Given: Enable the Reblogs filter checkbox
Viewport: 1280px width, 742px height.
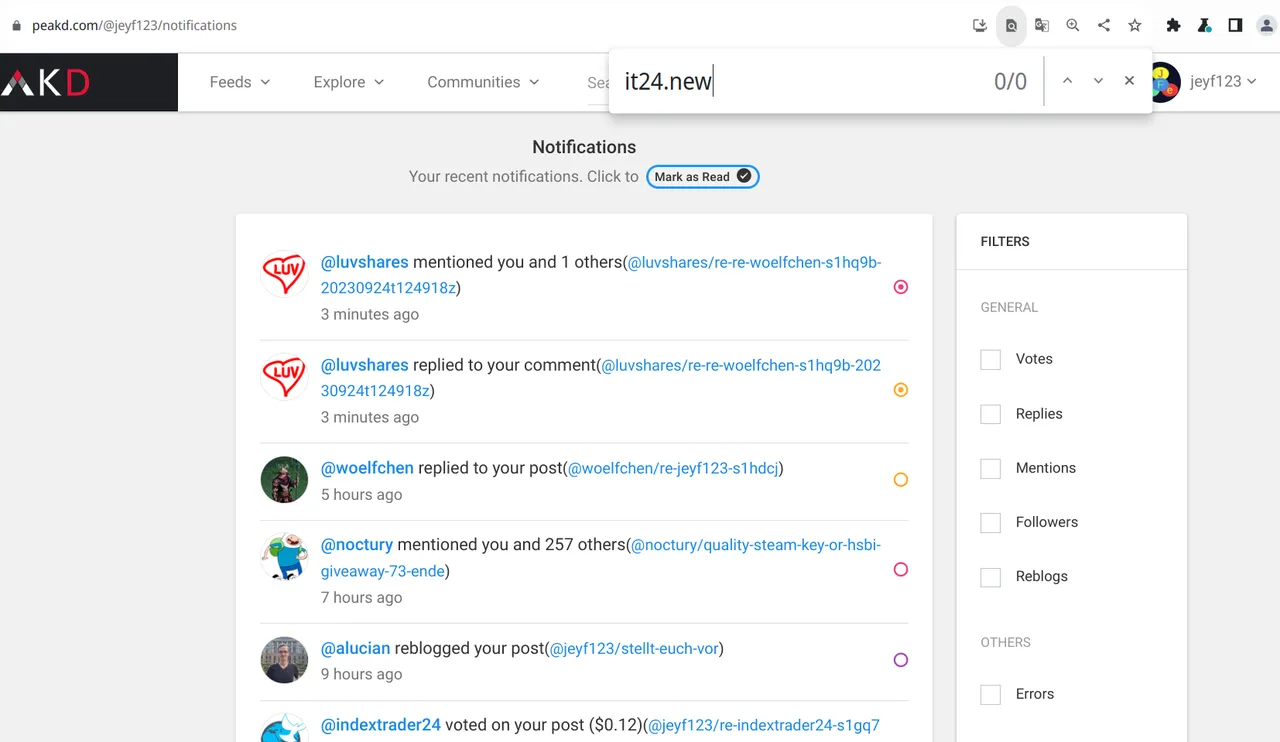Looking at the screenshot, I should coord(991,577).
